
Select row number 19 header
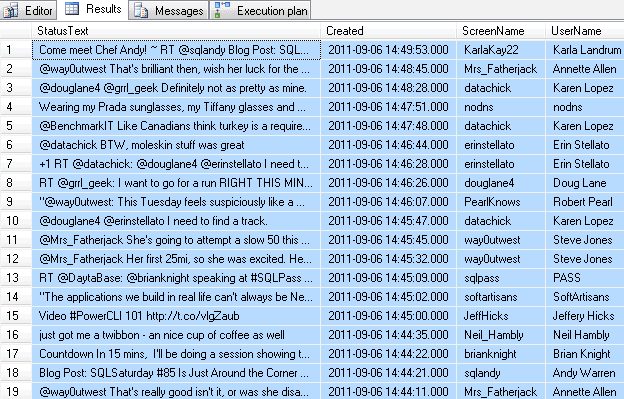pos(16,392)
